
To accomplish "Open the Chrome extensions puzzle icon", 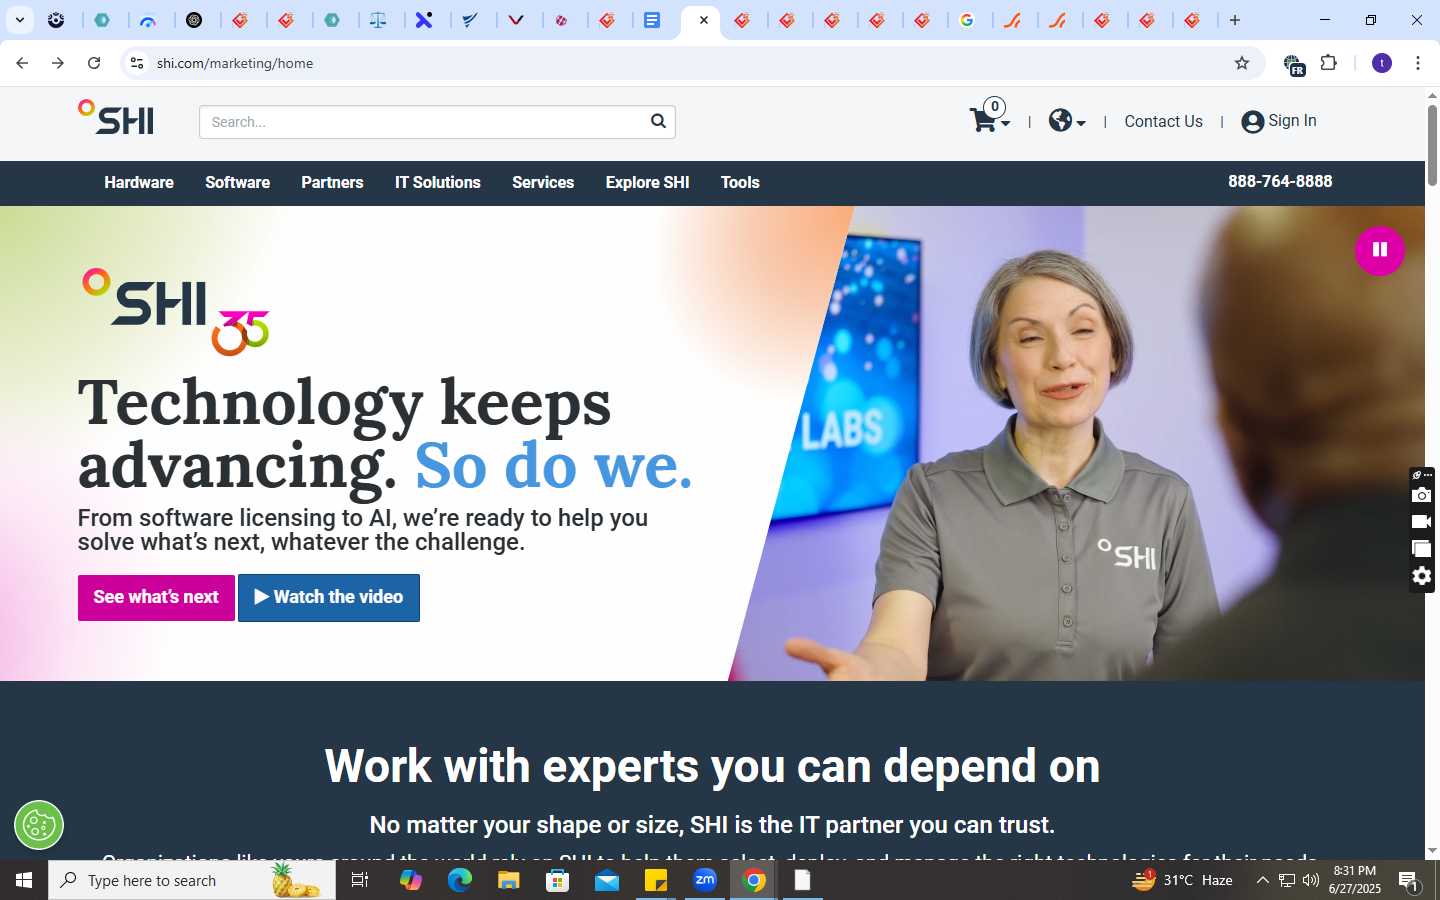I will 1329,63.
